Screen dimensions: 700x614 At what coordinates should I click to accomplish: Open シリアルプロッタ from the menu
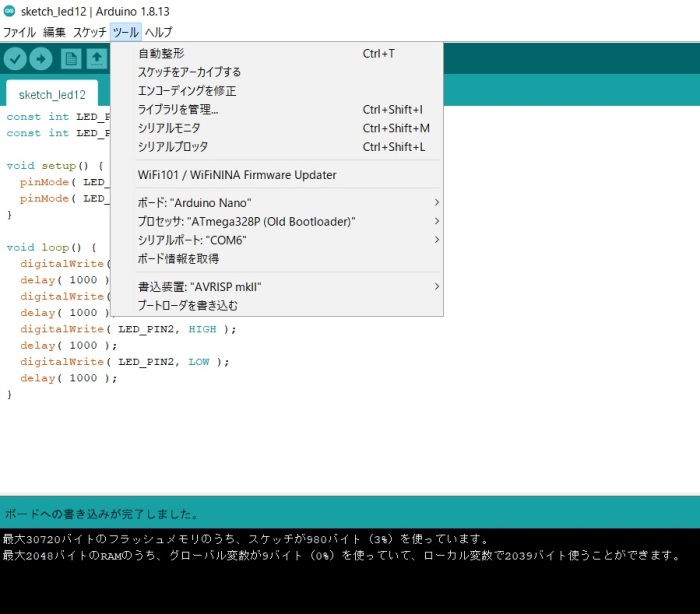point(277,147)
